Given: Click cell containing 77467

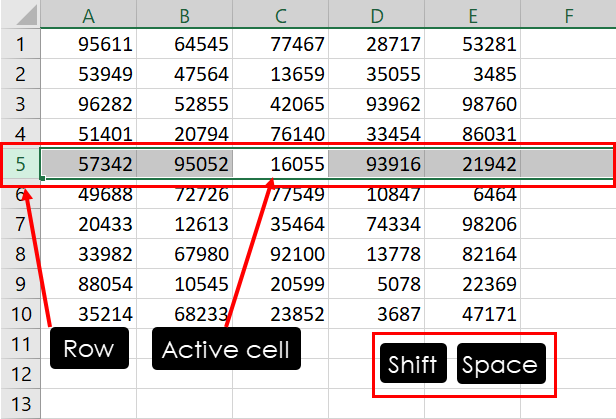Looking at the screenshot, I should pos(280,44).
